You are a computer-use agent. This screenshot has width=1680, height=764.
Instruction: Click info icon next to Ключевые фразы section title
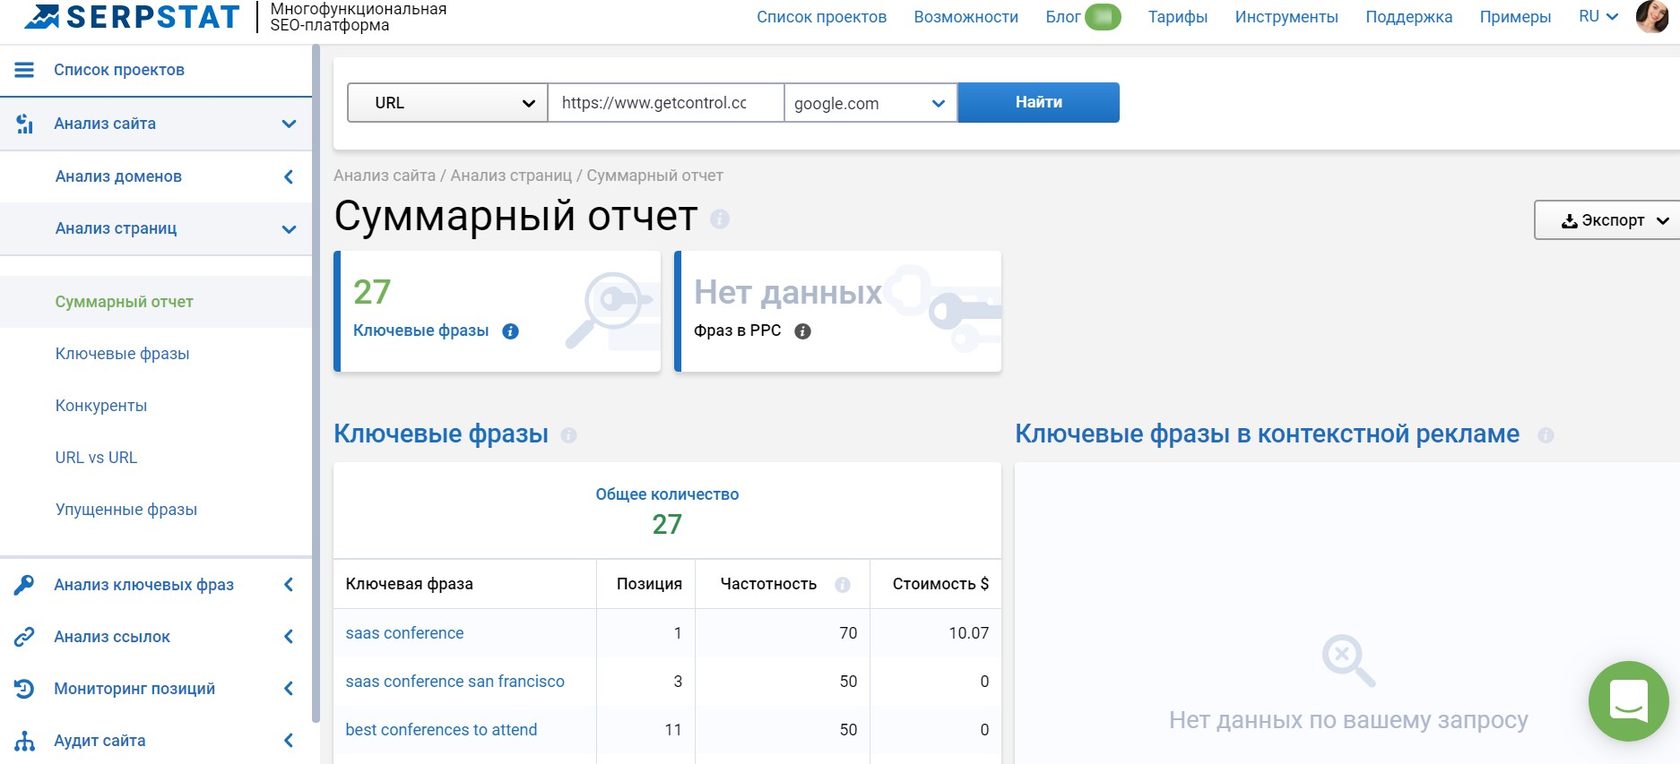(569, 435)
